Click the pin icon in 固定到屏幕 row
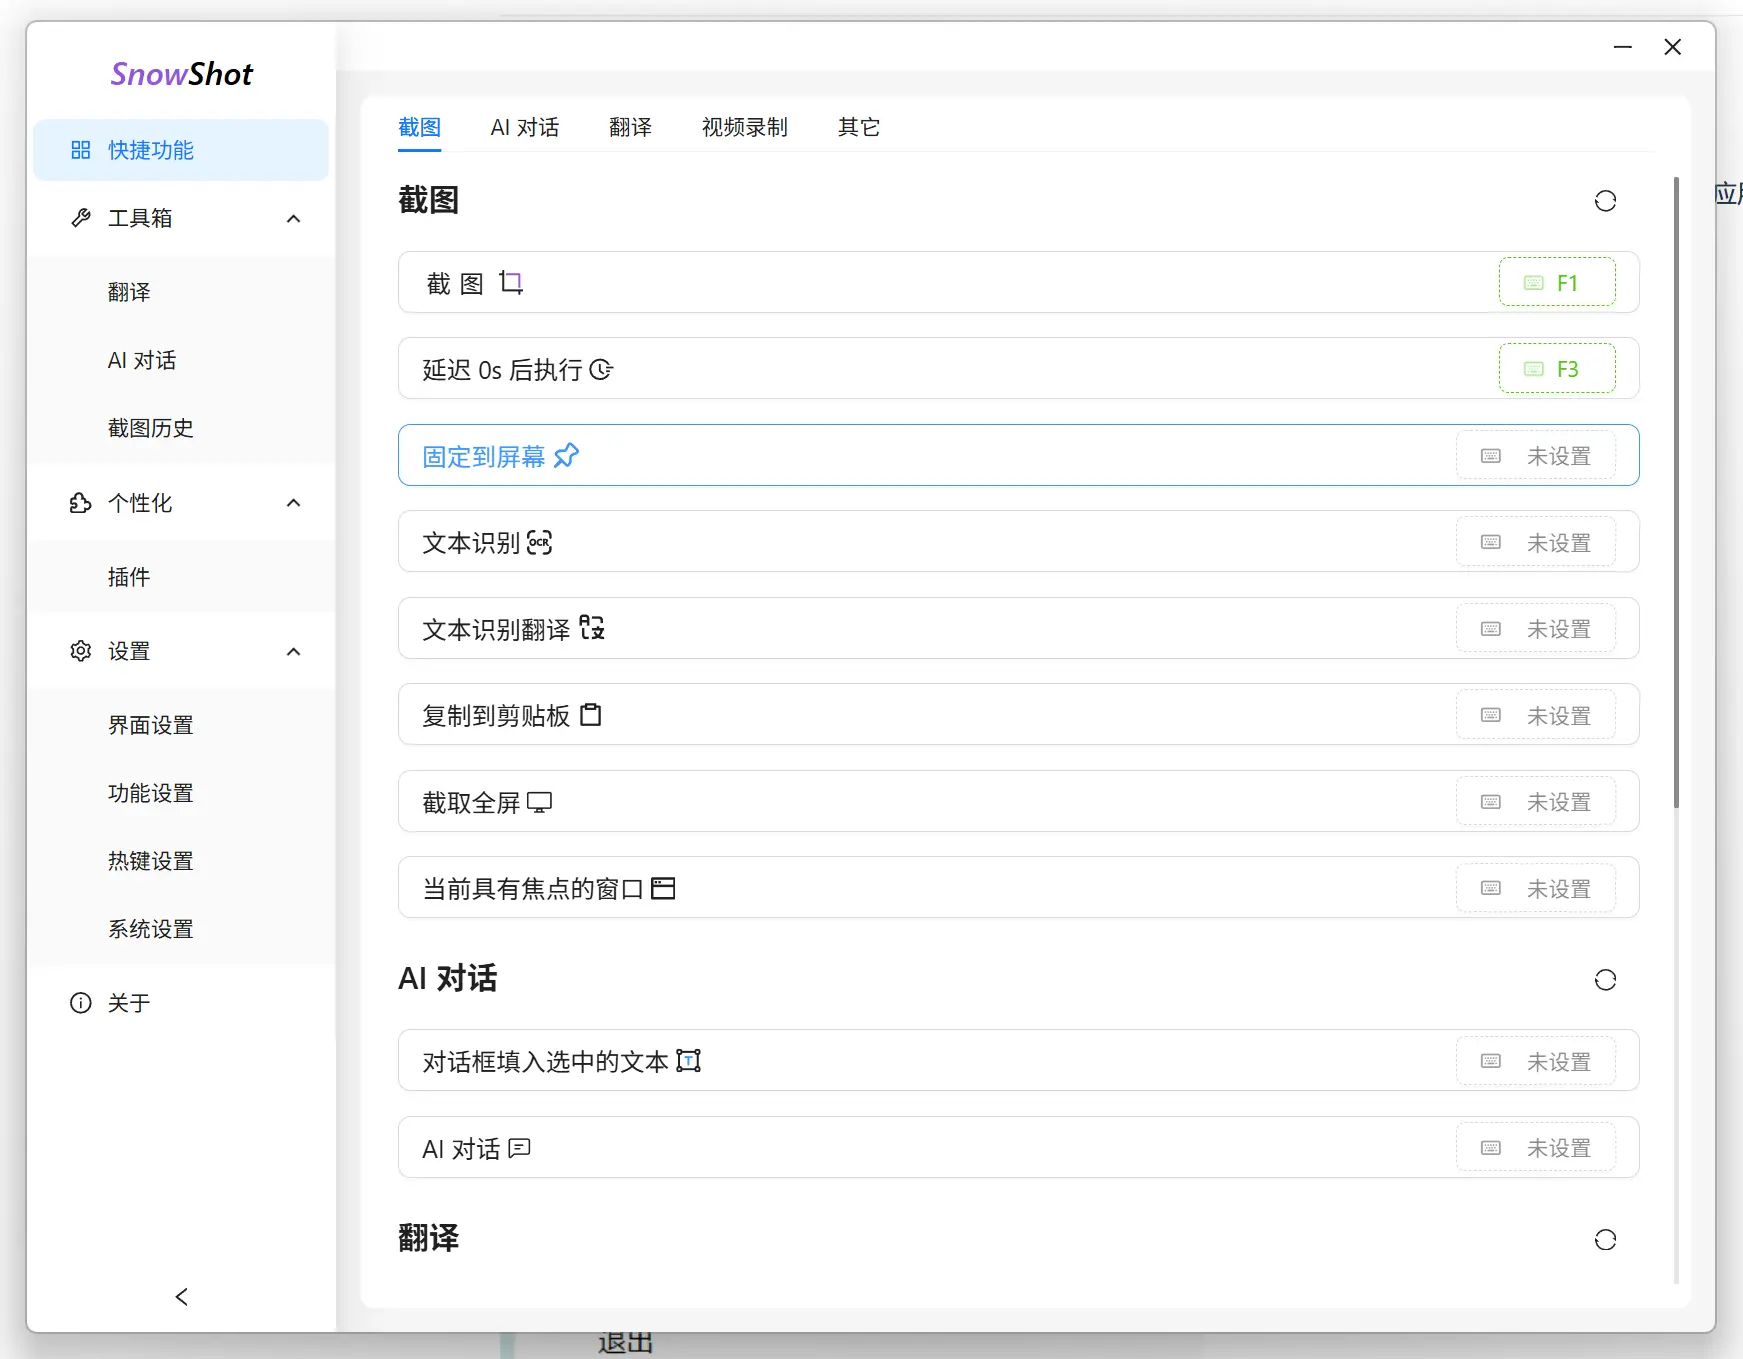Viewport: 1743px width, 1359px height. 566,455
